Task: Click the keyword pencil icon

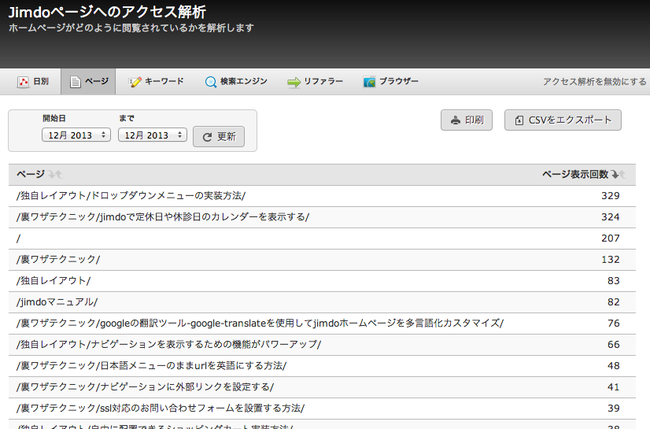Action: point(135,82)
